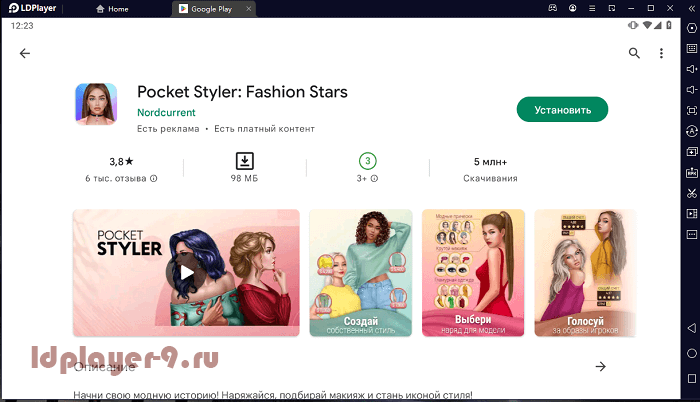Open the three-dot more options menu
The width and height of the screenshot is (700, 402).
661,53
